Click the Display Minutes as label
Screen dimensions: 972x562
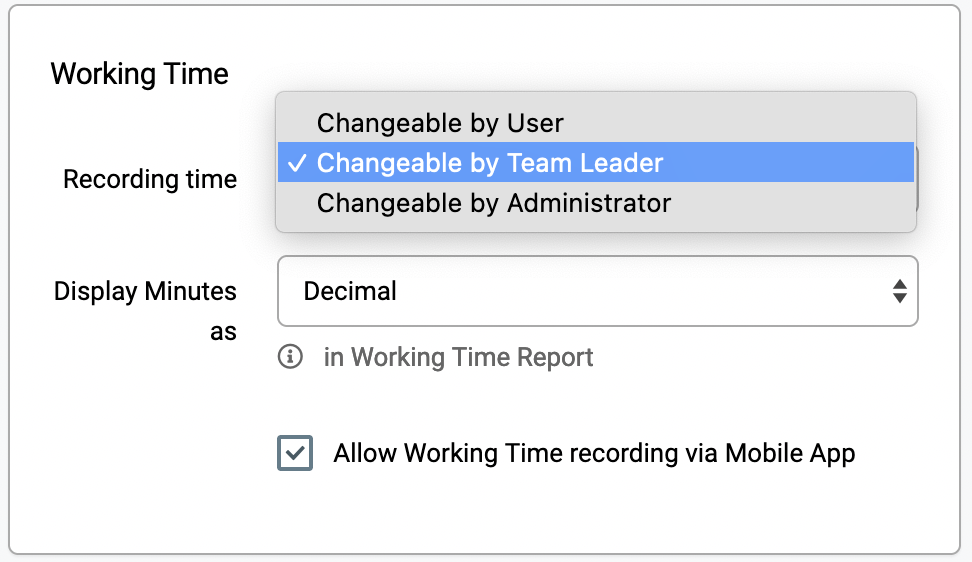[145, 311]
